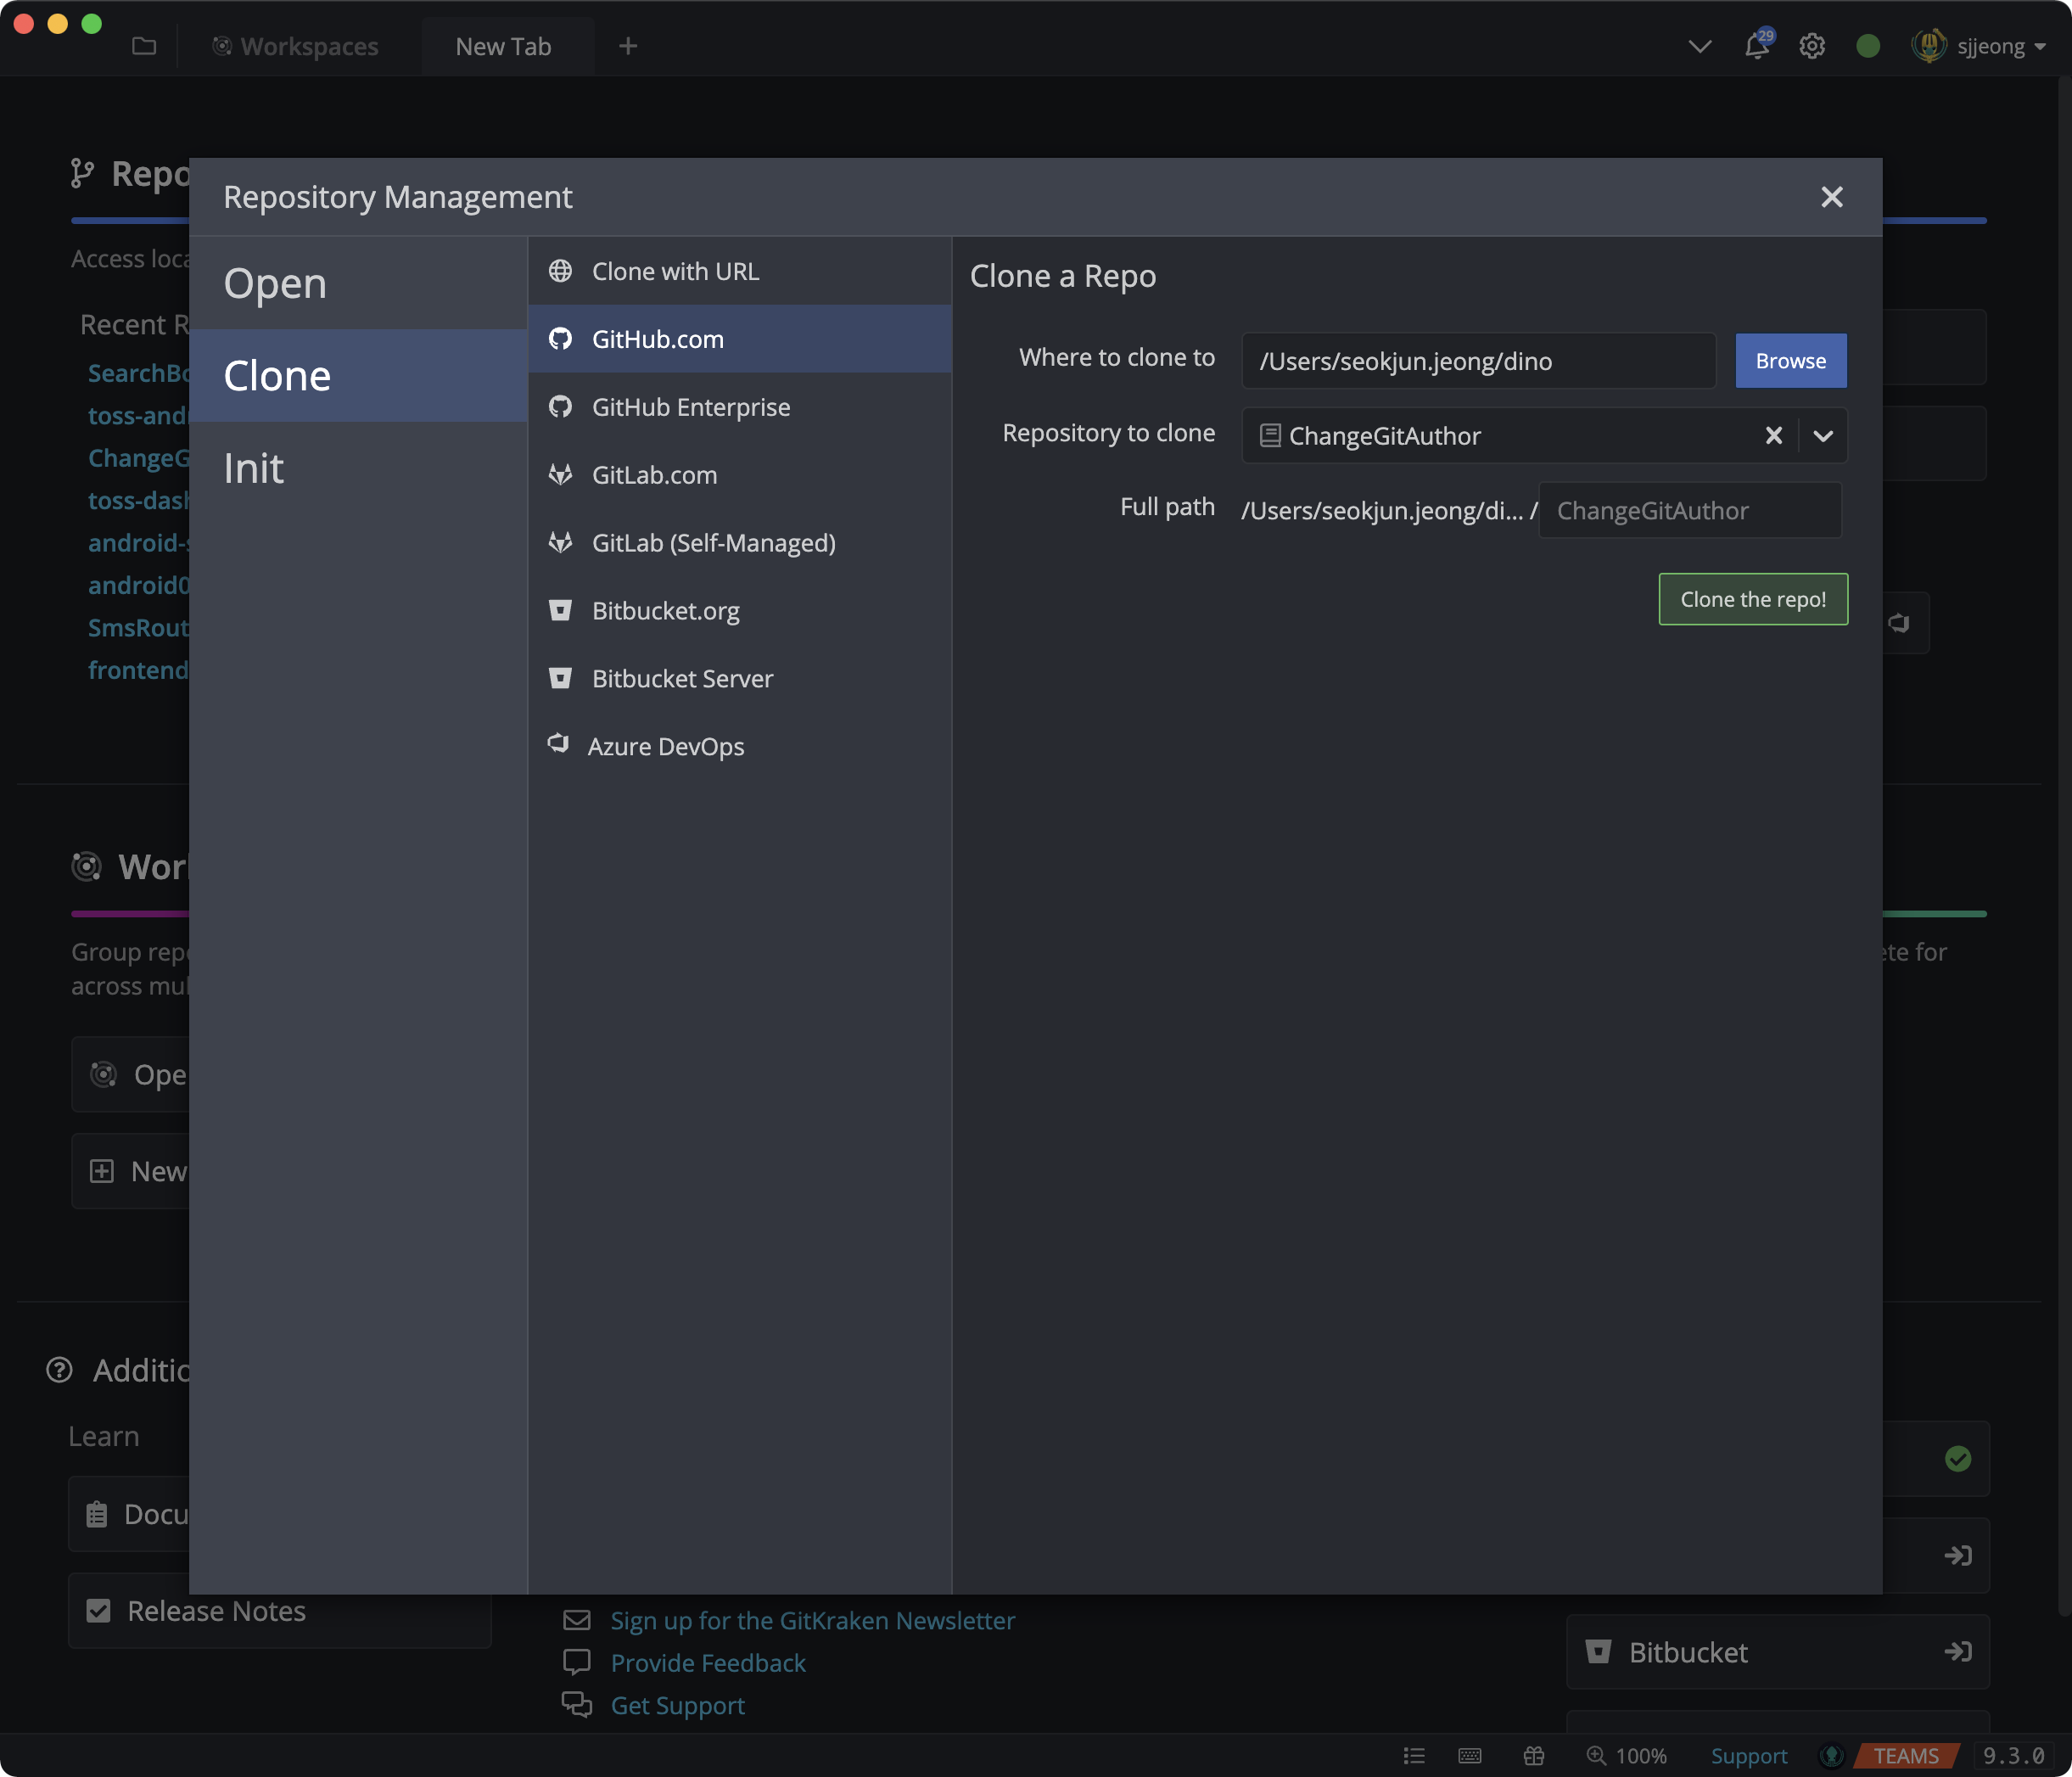Expand the tab list chevron

(1699, 46)
